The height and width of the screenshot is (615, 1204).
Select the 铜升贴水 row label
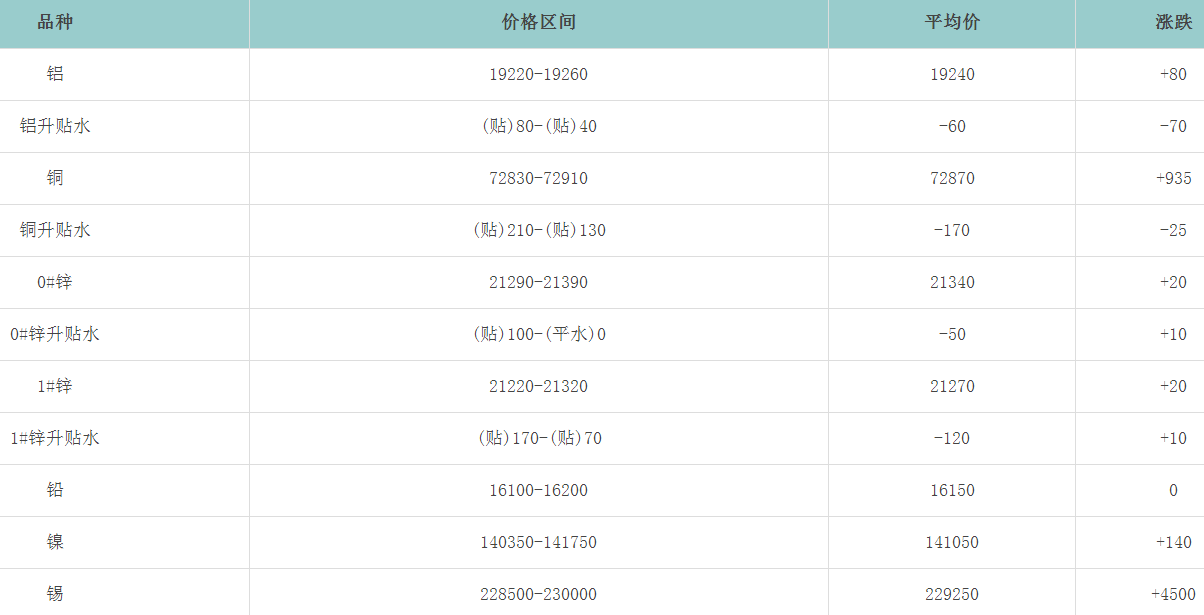pyautogui.click(x=55, y=230)
